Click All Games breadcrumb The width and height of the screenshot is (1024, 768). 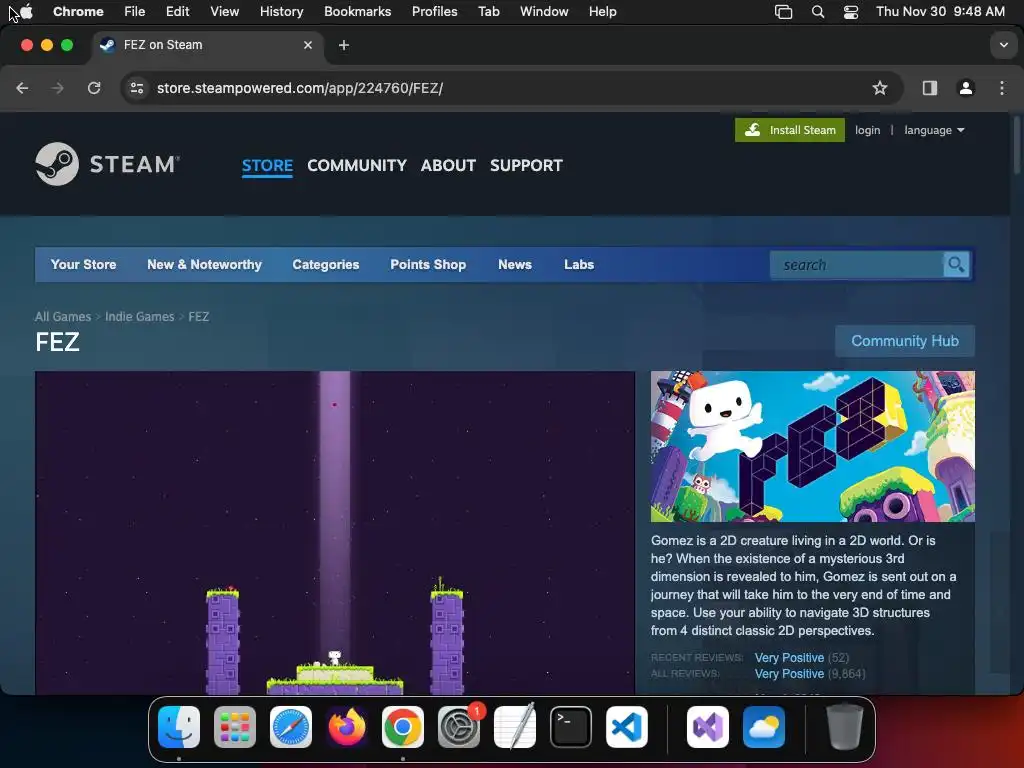pos(63,317)
